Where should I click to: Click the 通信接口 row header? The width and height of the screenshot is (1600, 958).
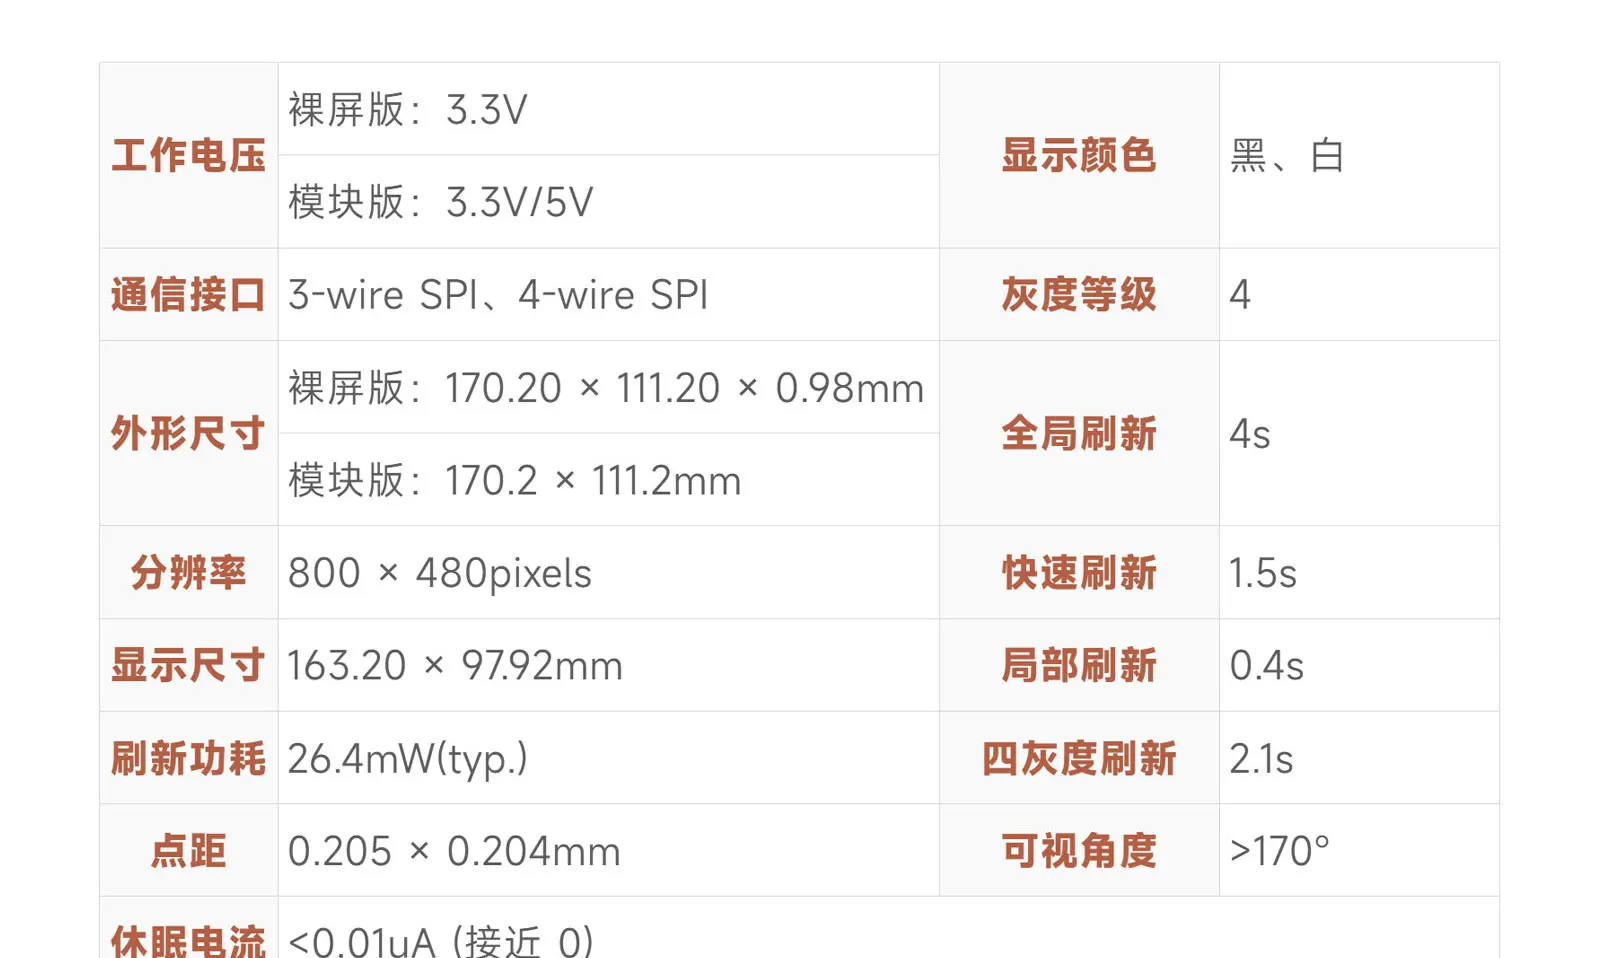coord(188,295)
